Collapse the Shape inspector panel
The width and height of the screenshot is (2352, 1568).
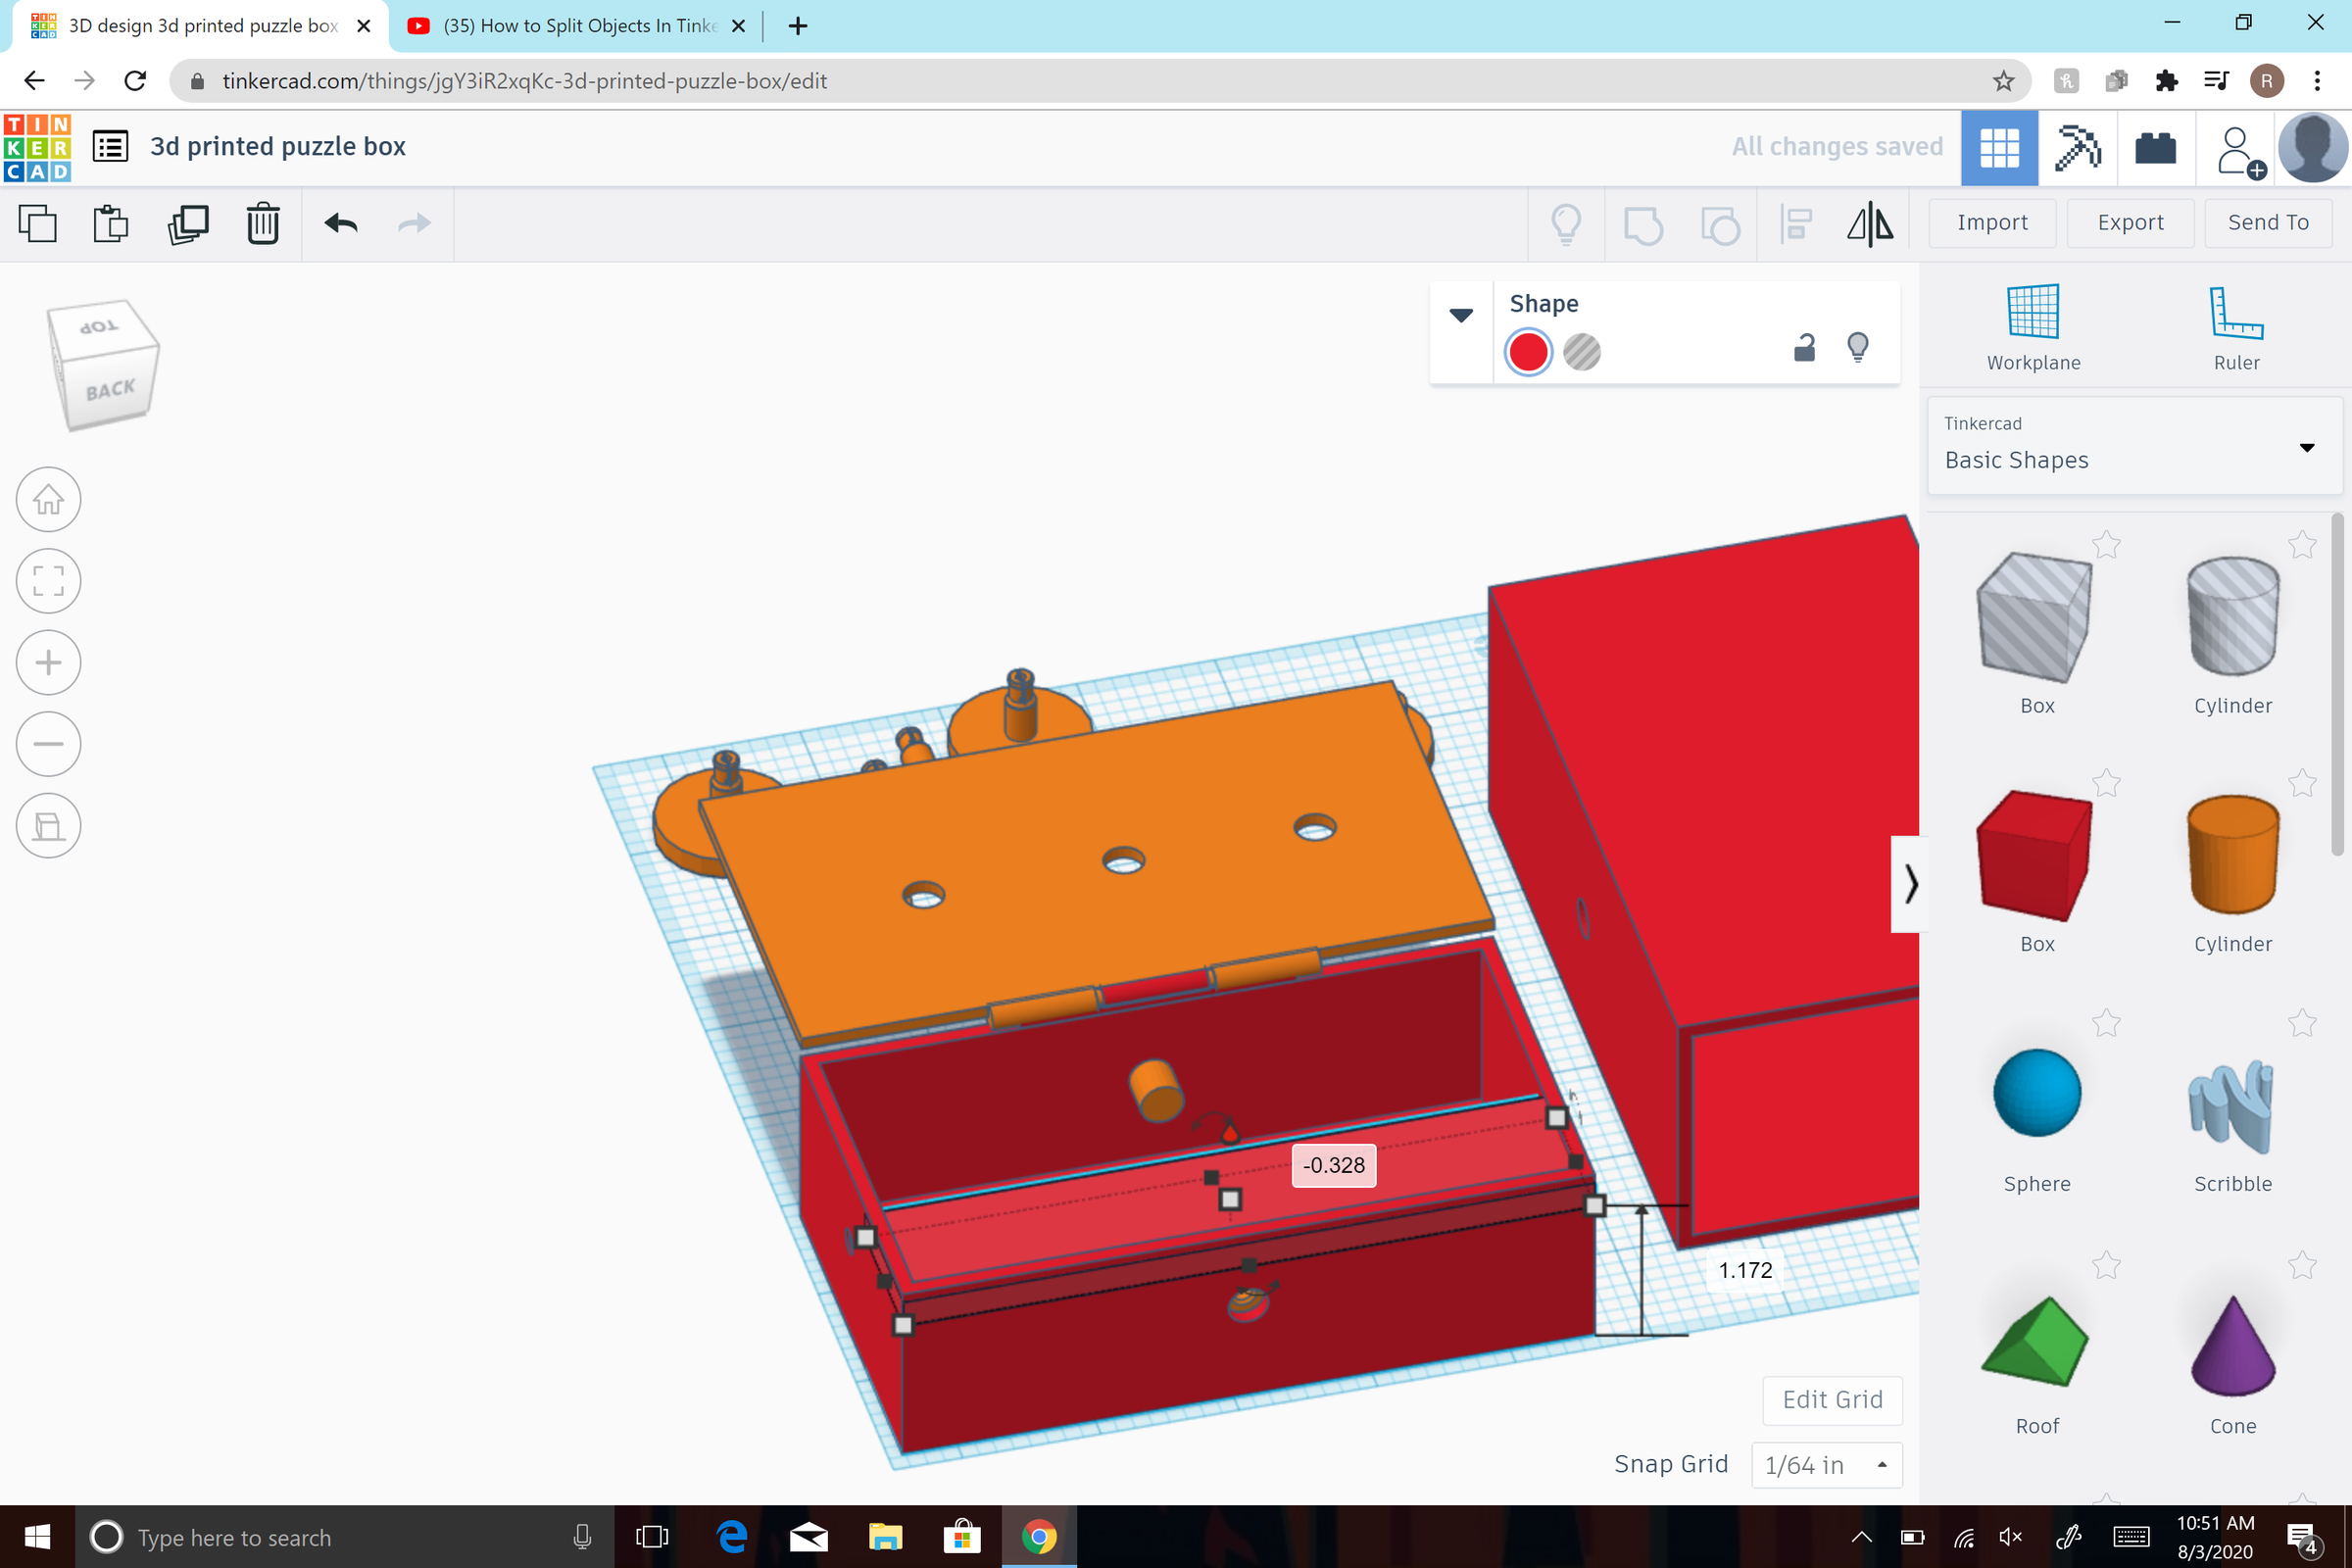click(x=1461, y=315)
